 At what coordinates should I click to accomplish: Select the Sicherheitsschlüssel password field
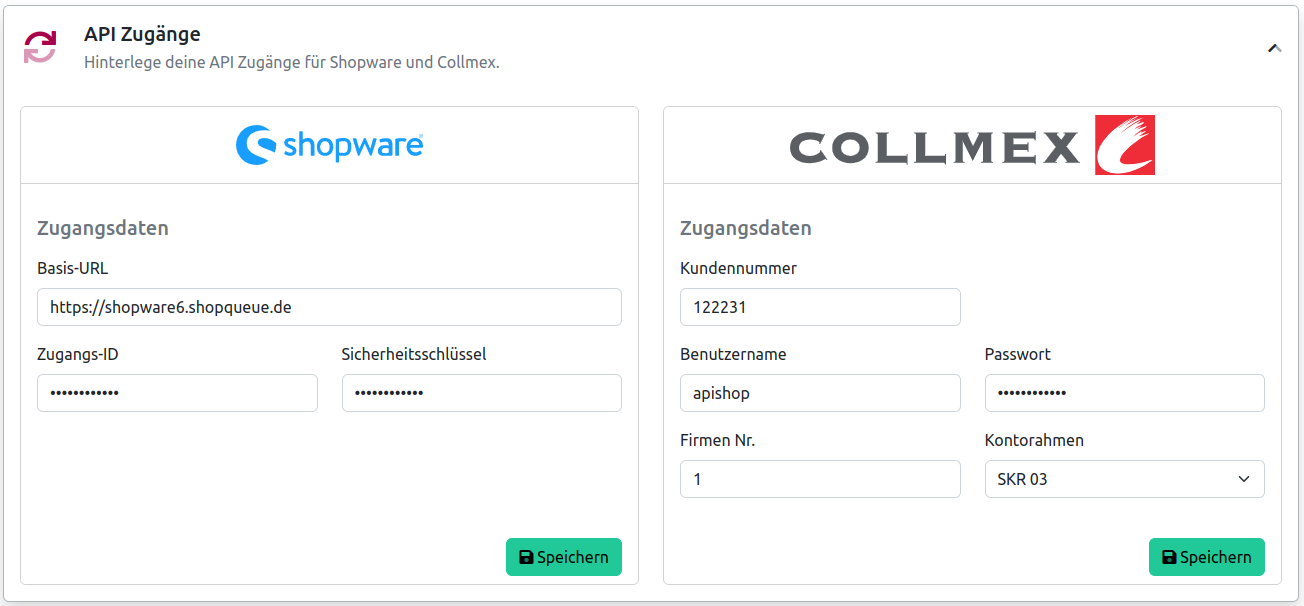click(x=482, y=393)
